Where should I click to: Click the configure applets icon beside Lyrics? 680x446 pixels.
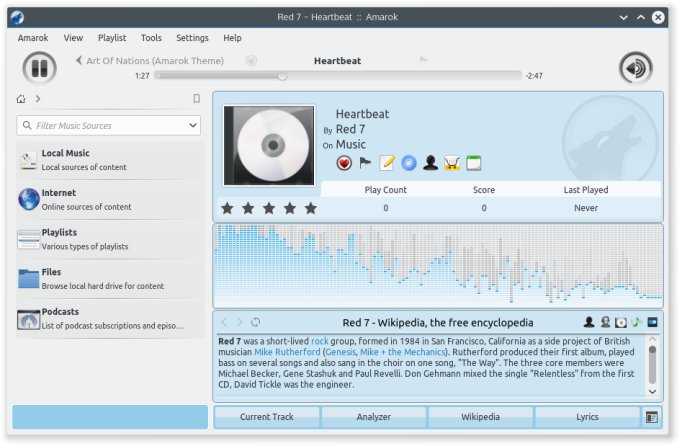pyautogui.click(x=652, y=417)
